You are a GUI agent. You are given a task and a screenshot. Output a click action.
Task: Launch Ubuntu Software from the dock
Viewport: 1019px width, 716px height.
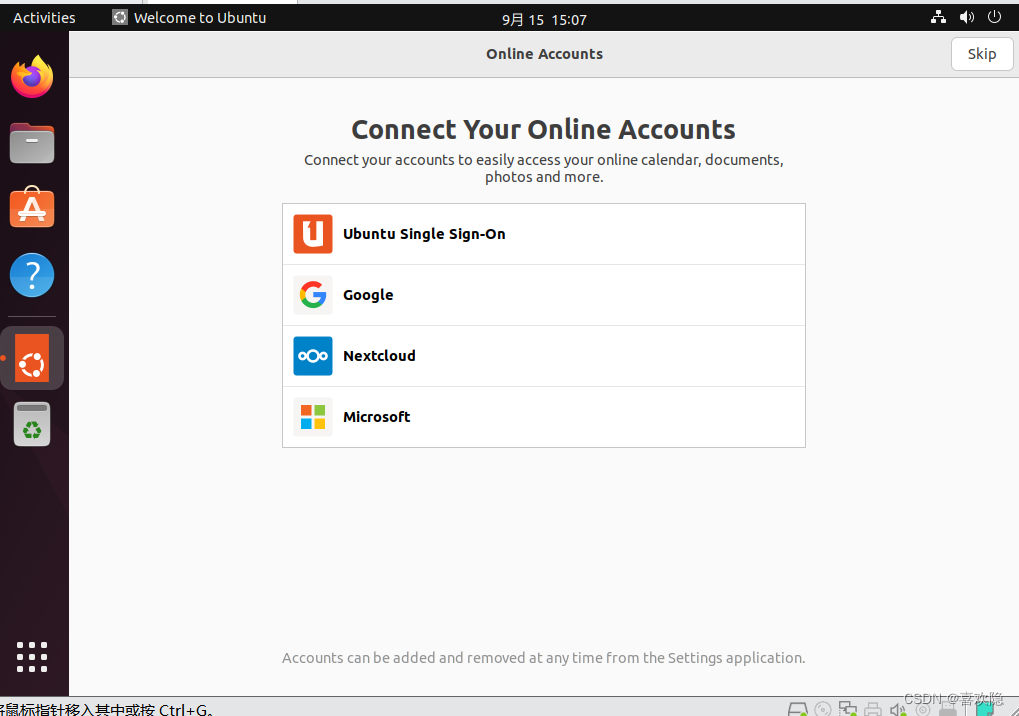pos(32,207)
